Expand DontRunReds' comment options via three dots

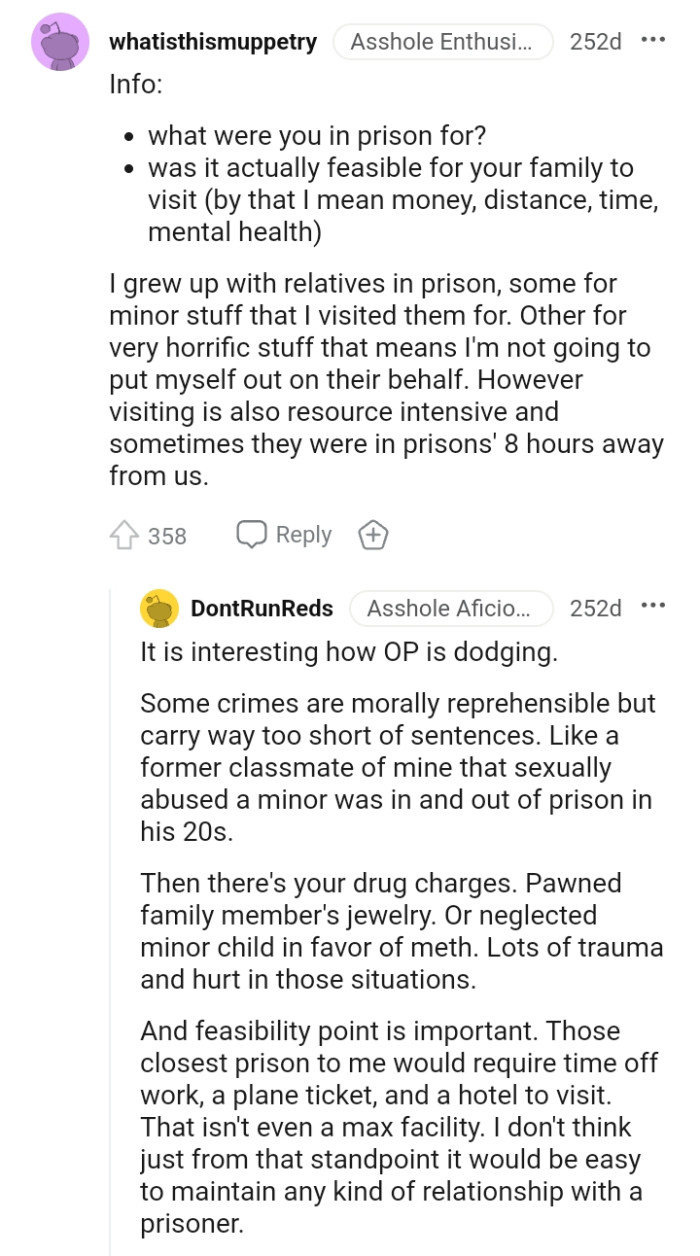tap(652, 606)
